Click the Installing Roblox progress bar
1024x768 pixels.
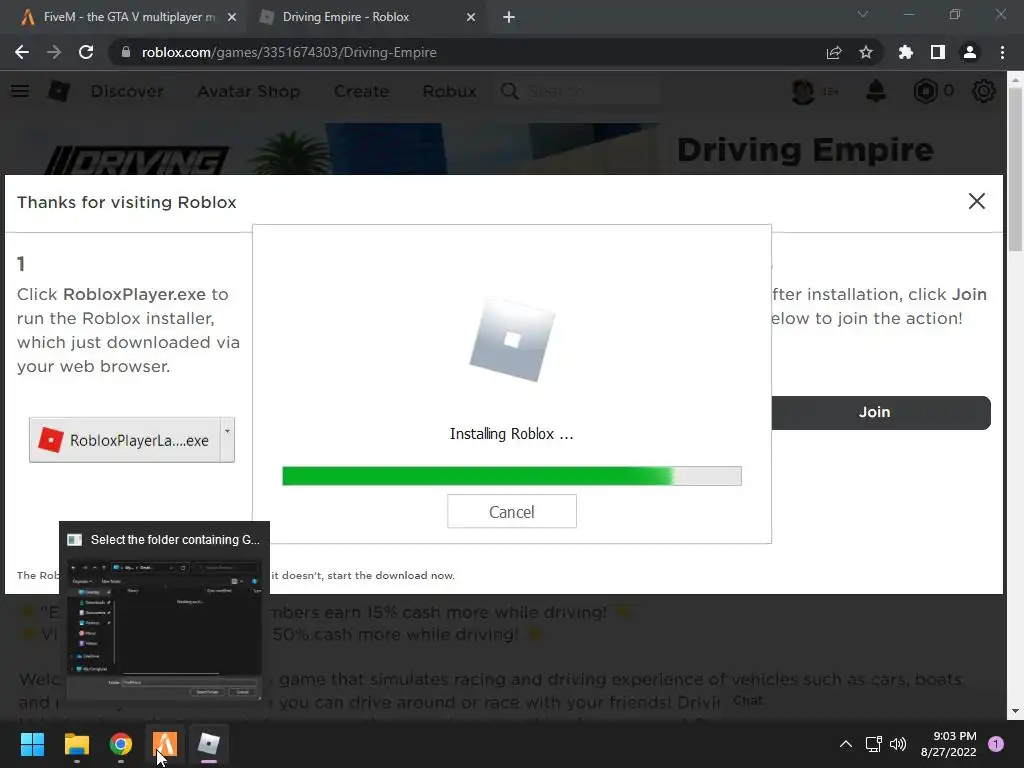click(512, 475)
